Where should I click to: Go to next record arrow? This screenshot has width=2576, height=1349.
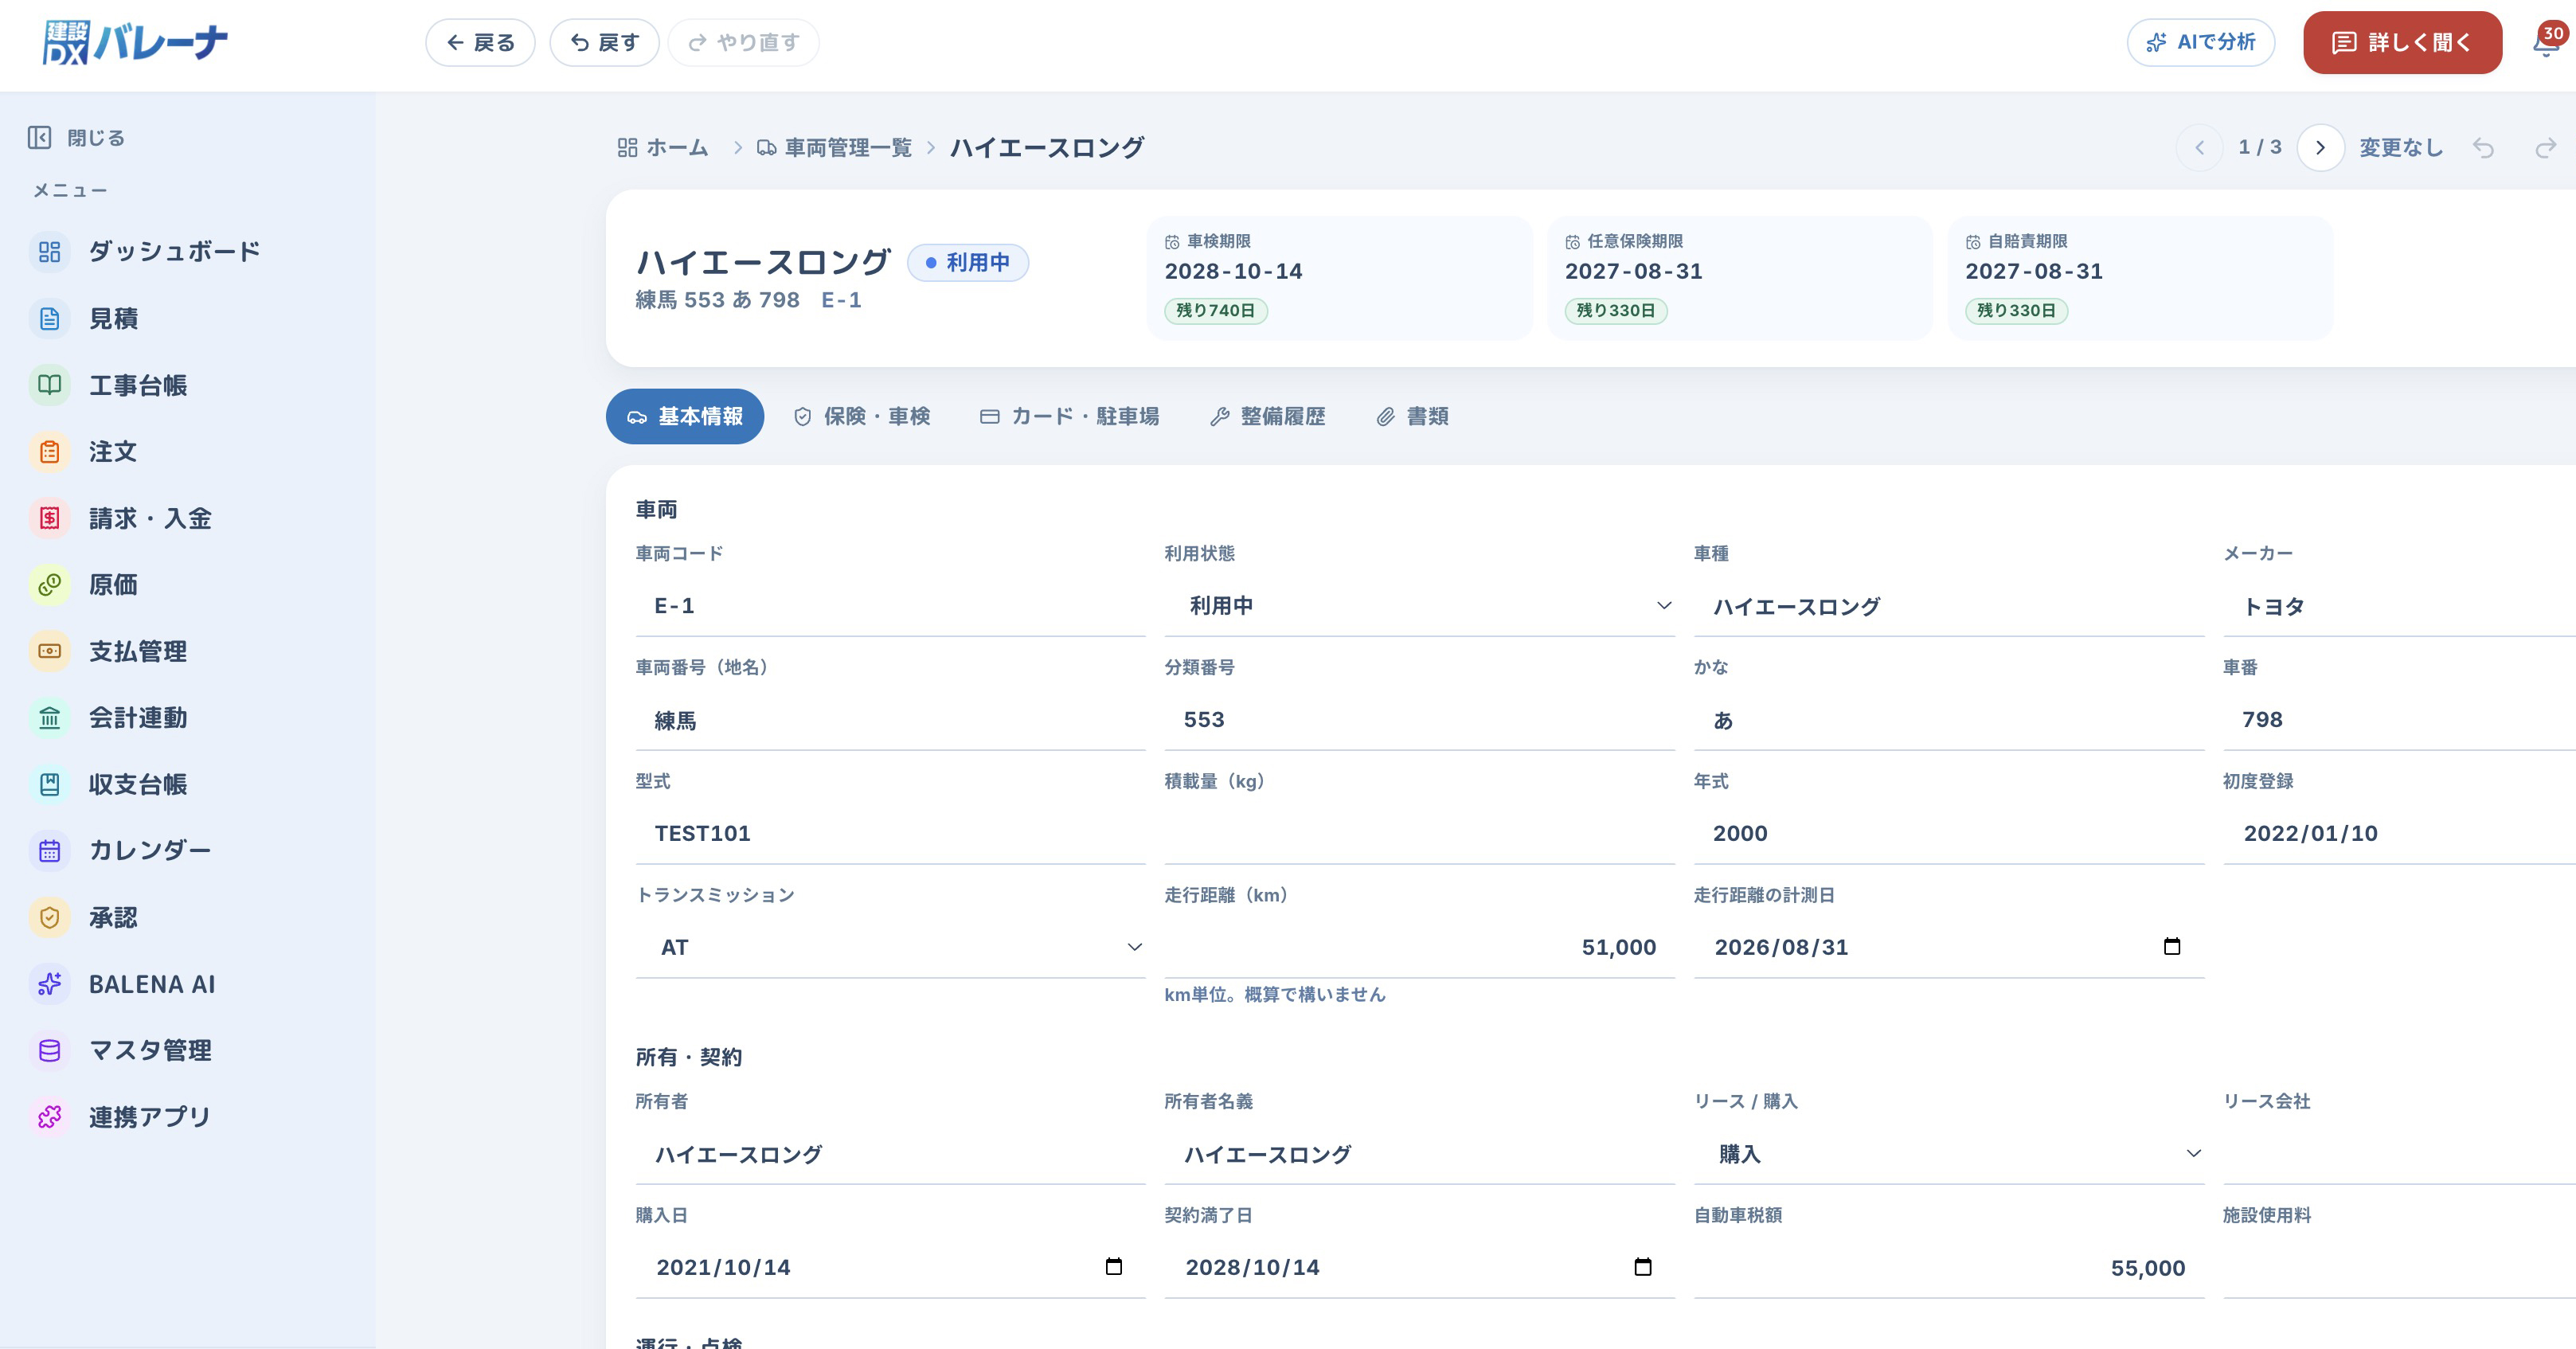coord(2320,148)
